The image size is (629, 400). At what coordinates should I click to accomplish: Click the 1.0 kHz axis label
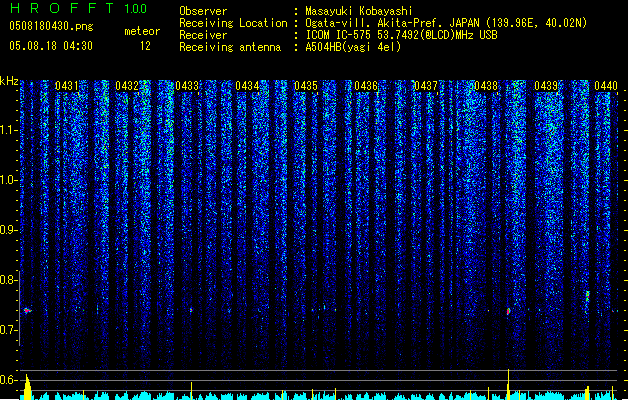click(x=8, y=180)
